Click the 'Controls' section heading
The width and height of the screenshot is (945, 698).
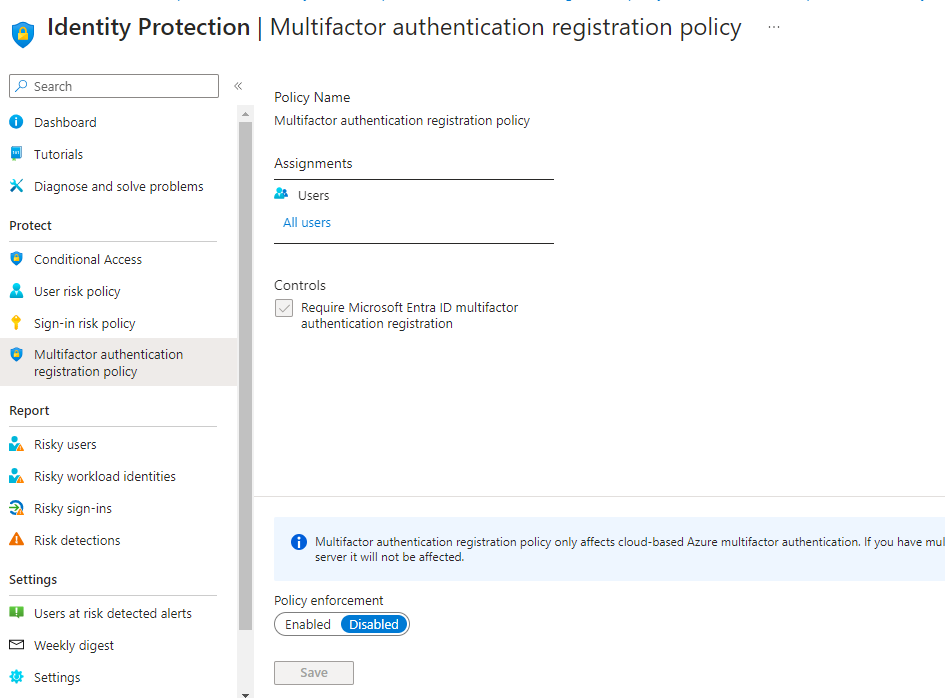300,285
